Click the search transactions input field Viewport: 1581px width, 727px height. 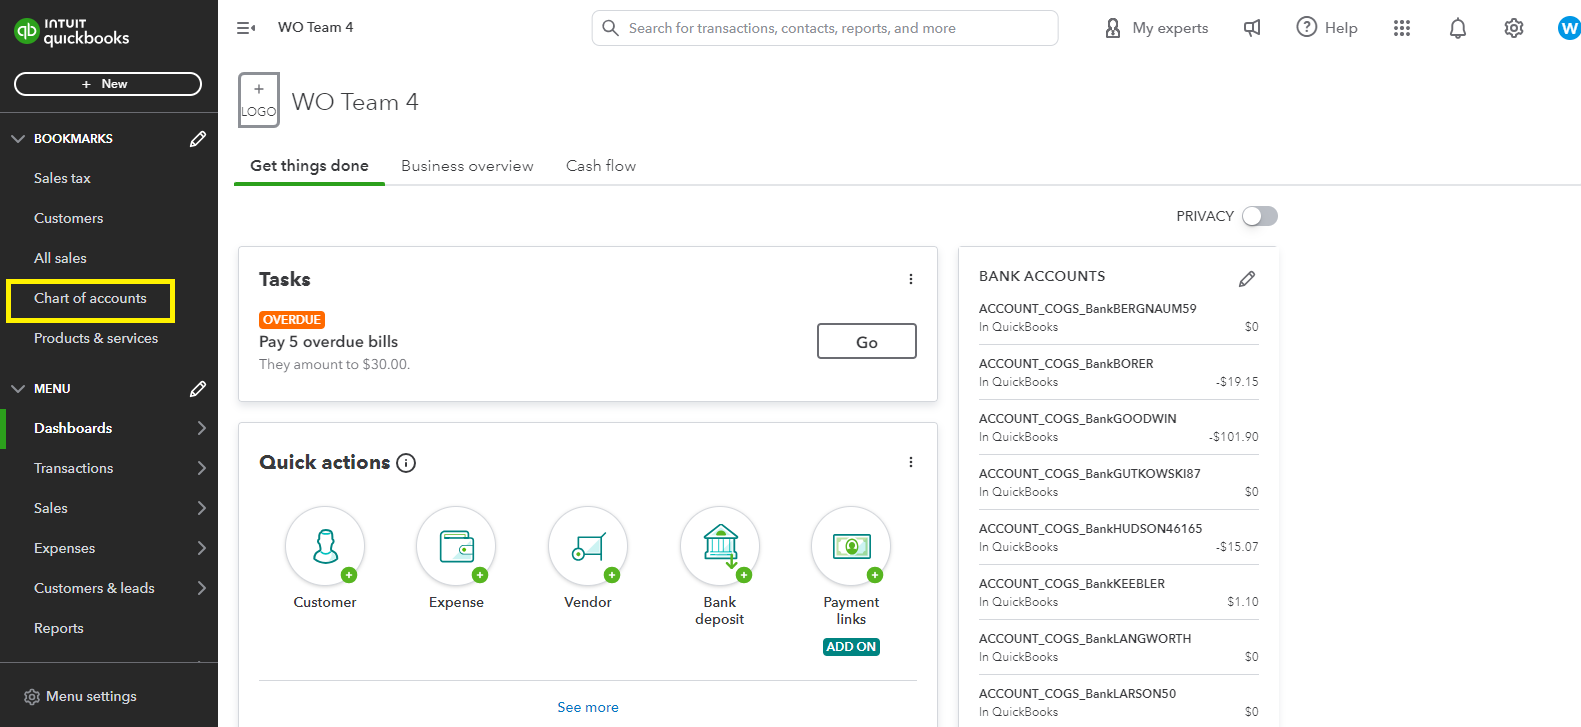point(825,28)
